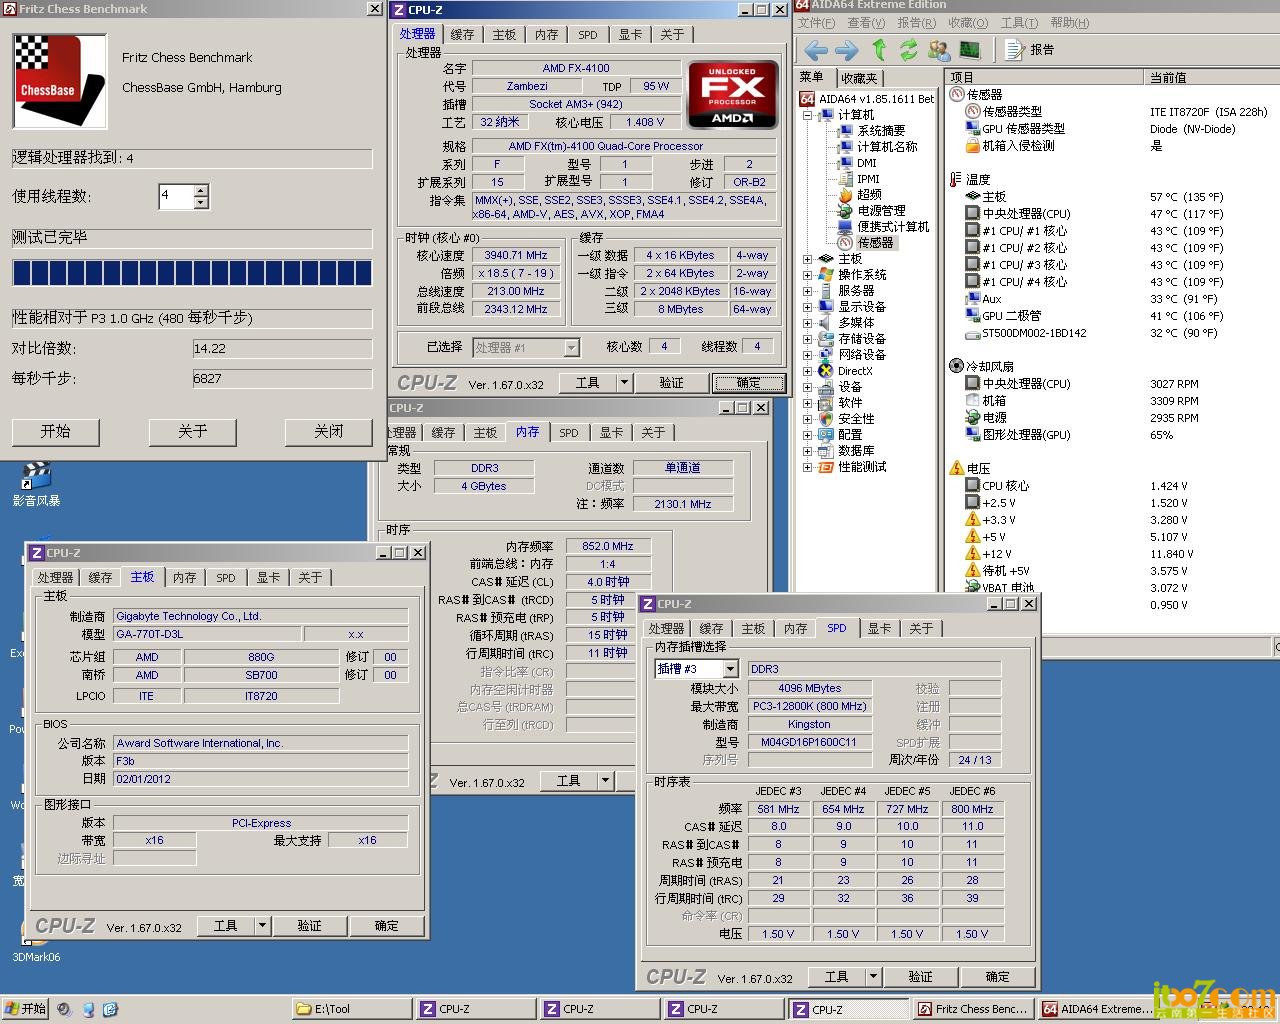Viewport: 1280px width, 1024px height.
Task: Click 关闭 button in Fritz Chess Benchmark
Action: (x=328, y=431)
